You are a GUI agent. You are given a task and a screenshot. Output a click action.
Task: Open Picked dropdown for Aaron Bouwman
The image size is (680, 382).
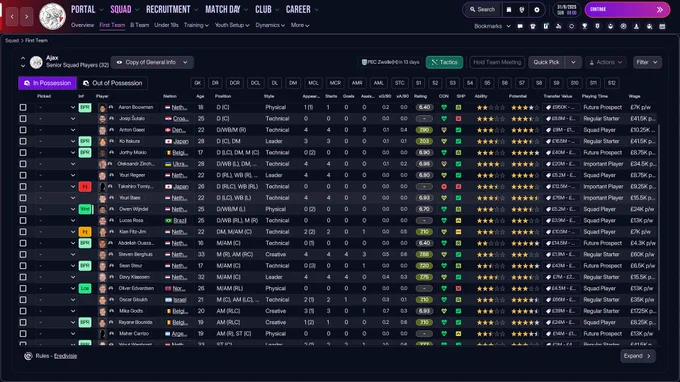(x=73, y=107)
